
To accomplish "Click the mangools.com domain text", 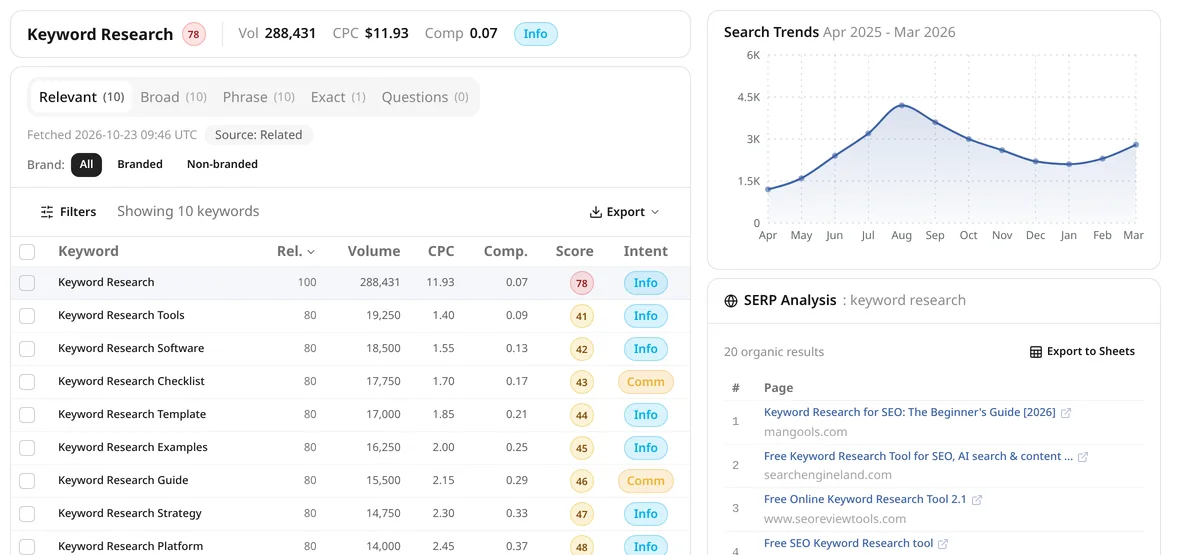I will 805,433.
